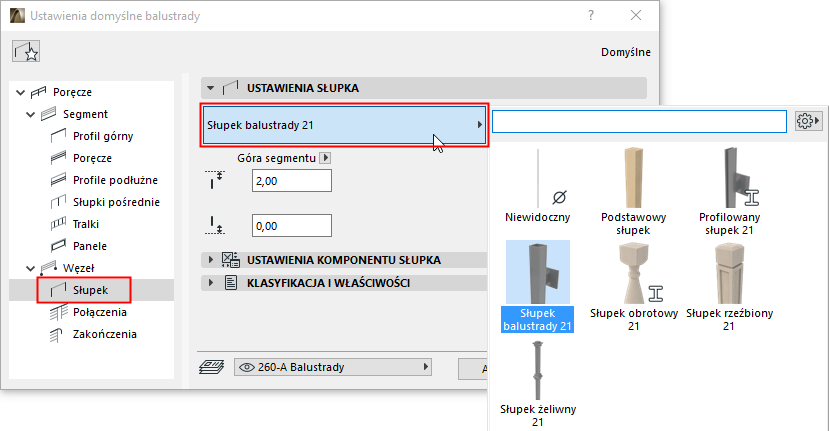The width and height of the screenshot is (829, 431).
Task: Collapse the USTAWIENIA SŁUPKA panel
Action: [210, 88]
